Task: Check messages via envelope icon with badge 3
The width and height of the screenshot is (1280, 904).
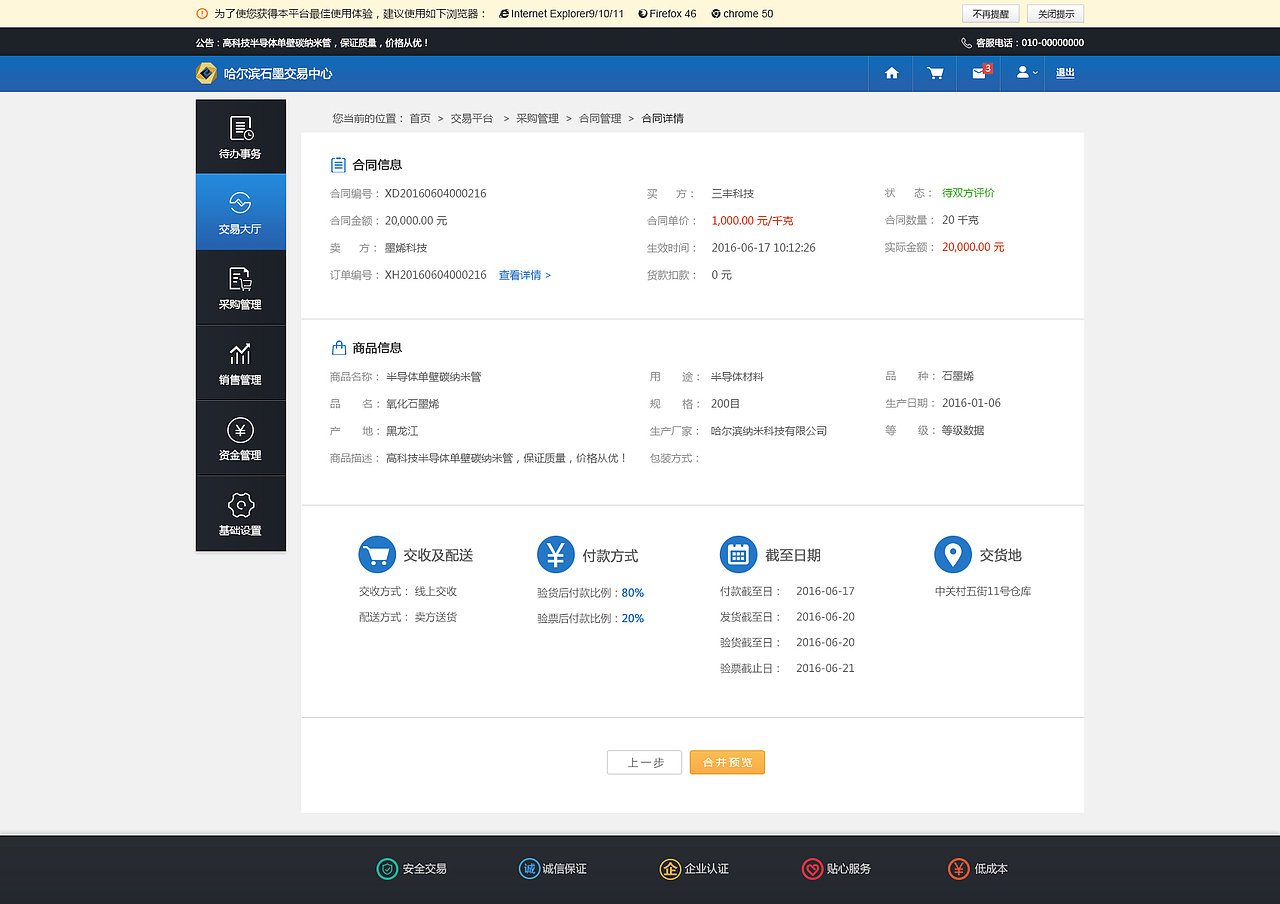Action: click(978, 73)
